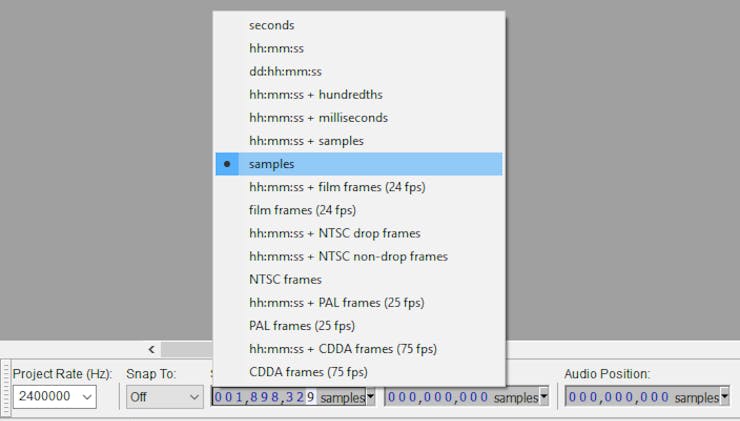Open Audio Position format dropdown arrow
Screen dimensions: 740x421
tap(724, 396)
